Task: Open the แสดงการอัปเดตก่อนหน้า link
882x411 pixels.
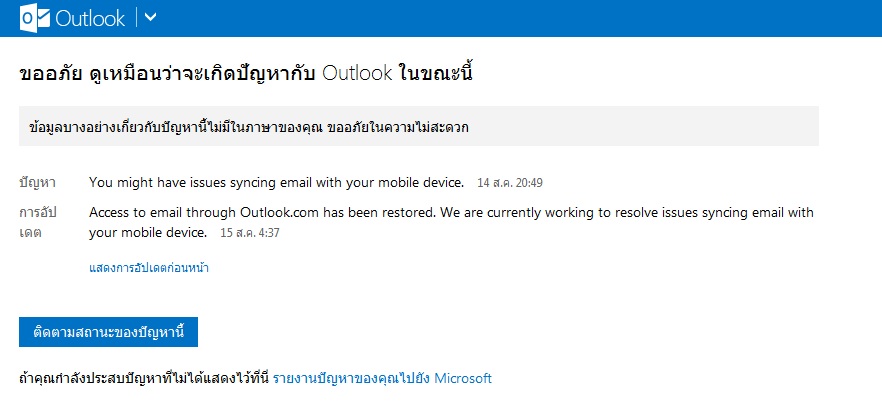Action: [148, 268]
